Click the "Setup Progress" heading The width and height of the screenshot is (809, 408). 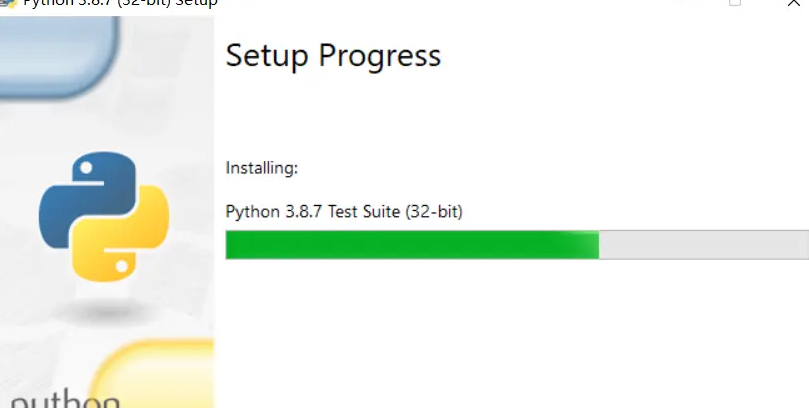point(333,56)
